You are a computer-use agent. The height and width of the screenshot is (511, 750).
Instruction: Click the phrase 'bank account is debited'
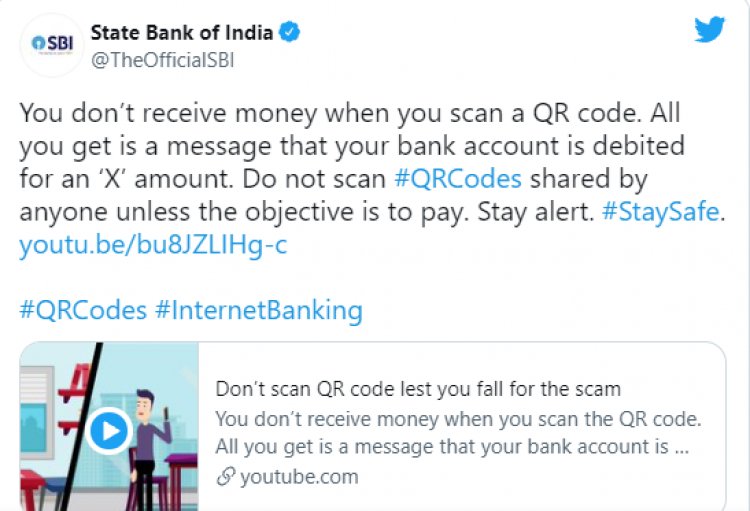[x=541, y=146]
